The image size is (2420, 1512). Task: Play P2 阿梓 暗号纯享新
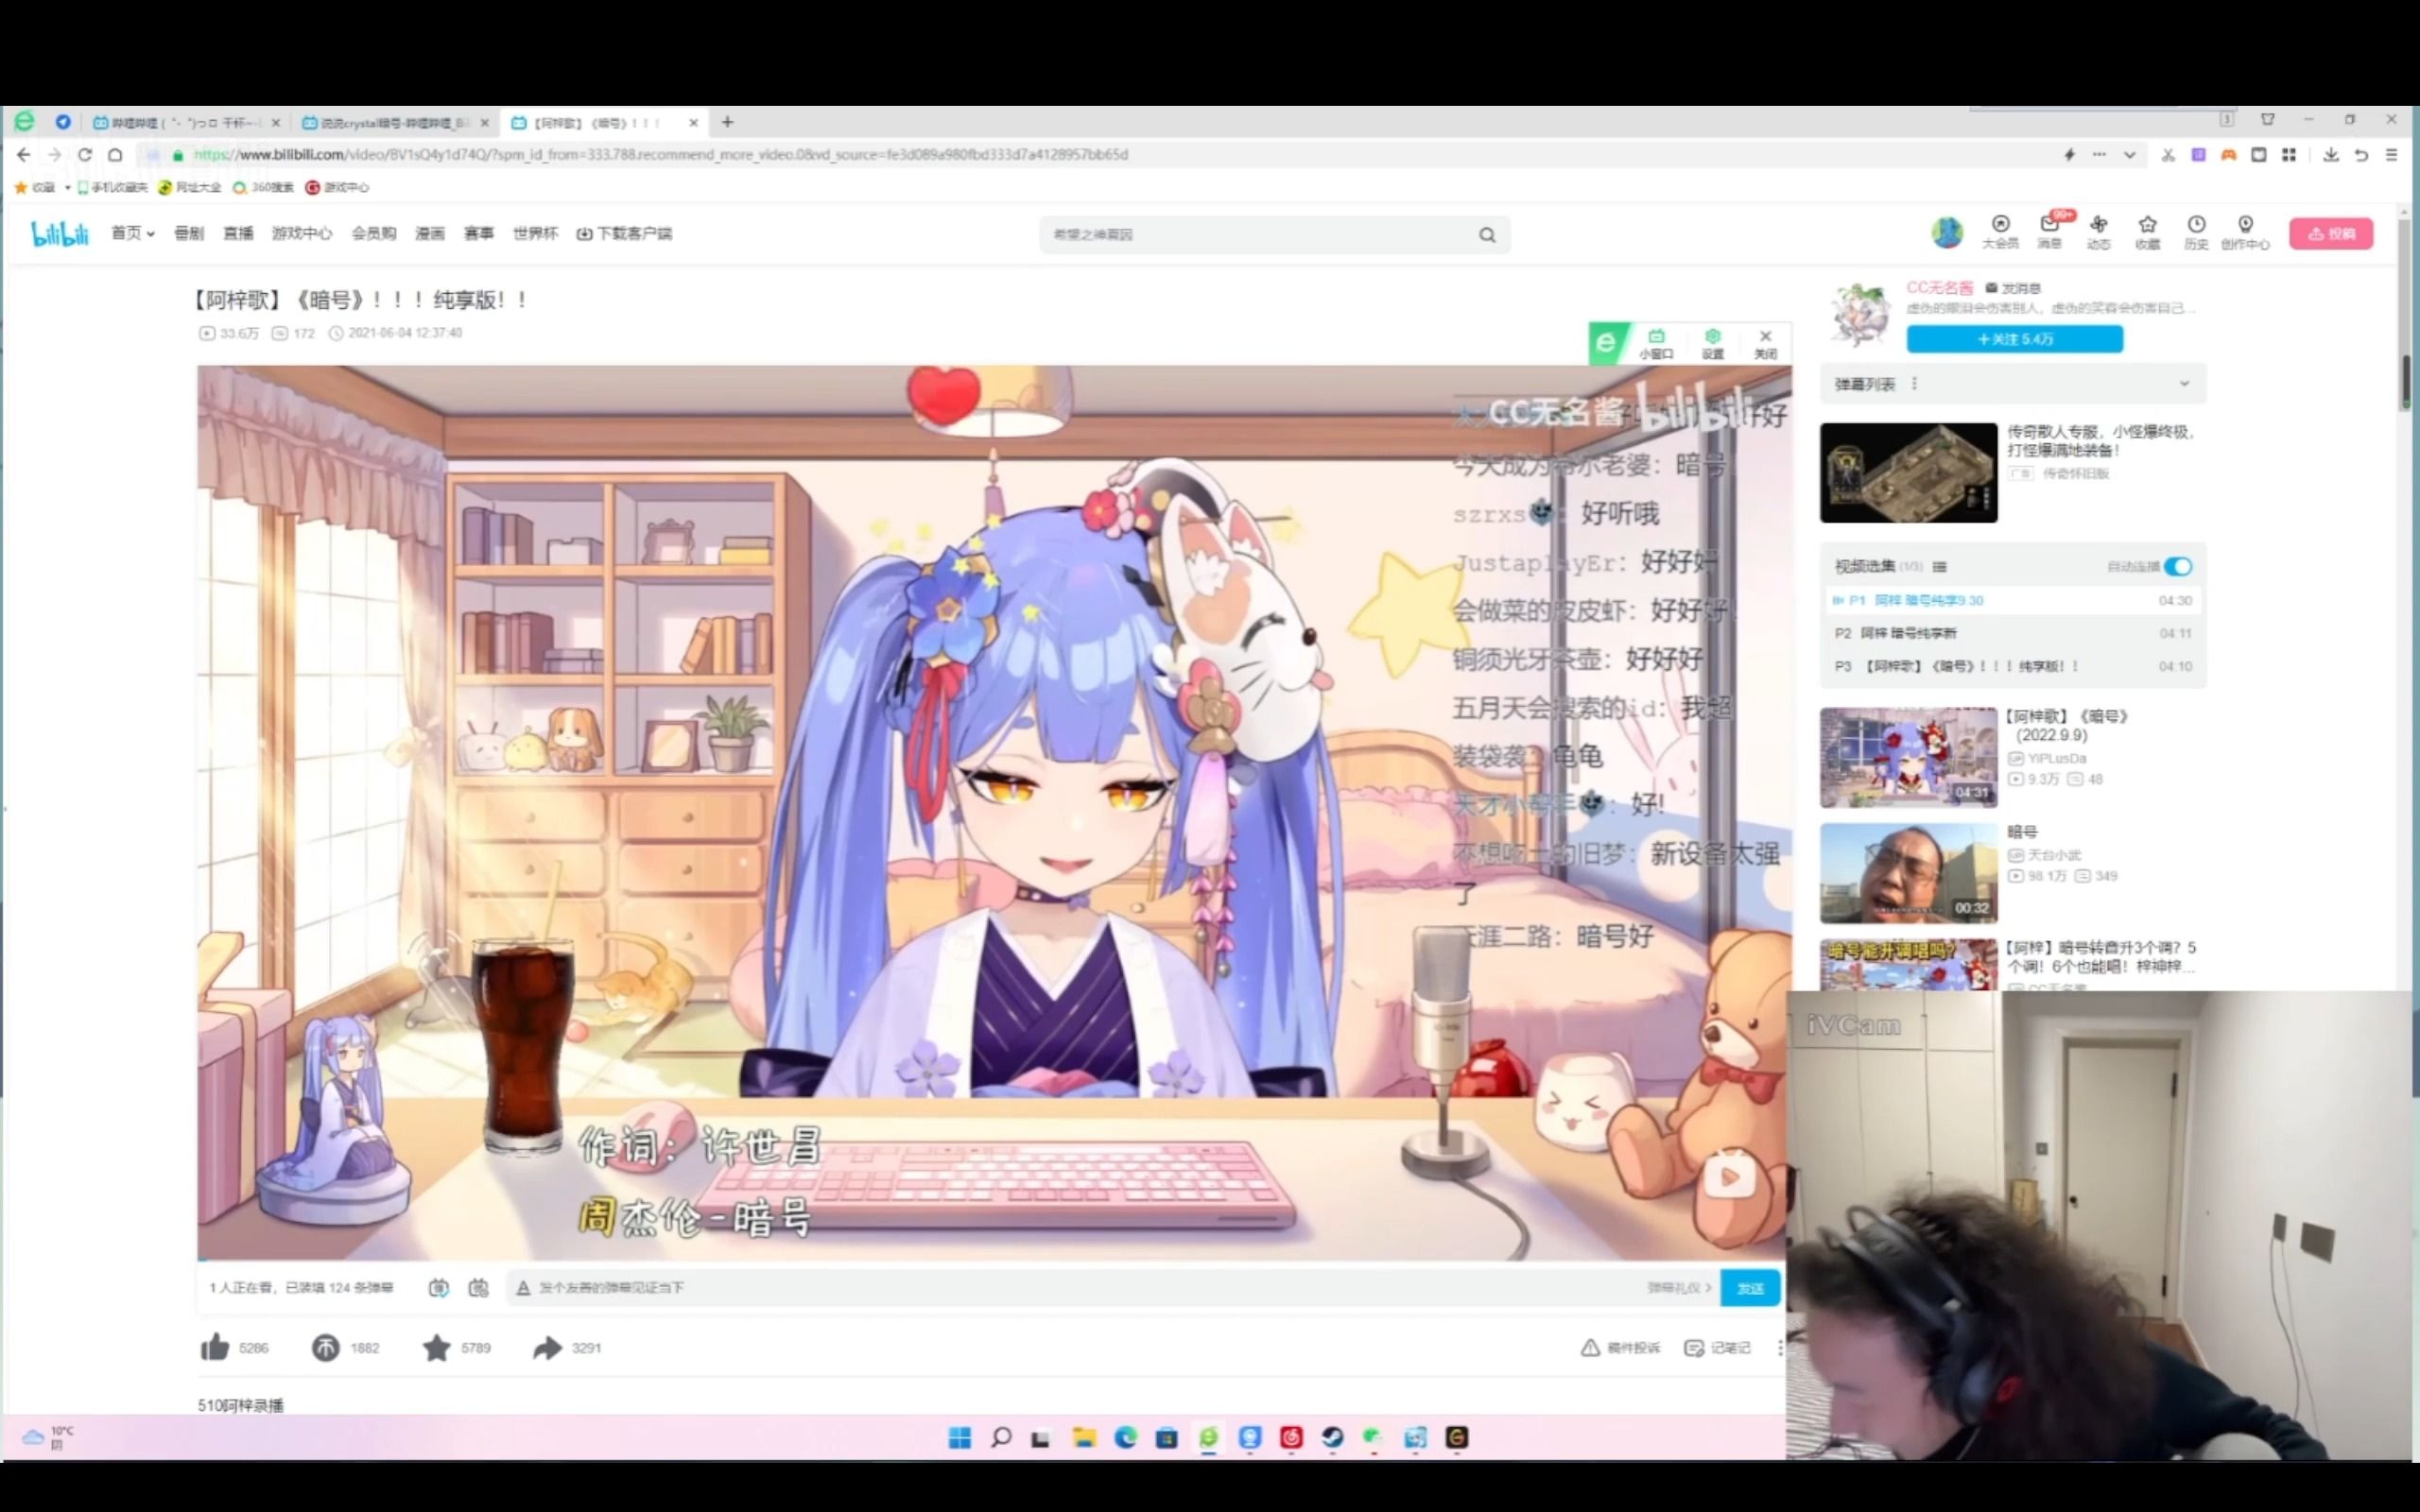click(x=2012, y=633)
